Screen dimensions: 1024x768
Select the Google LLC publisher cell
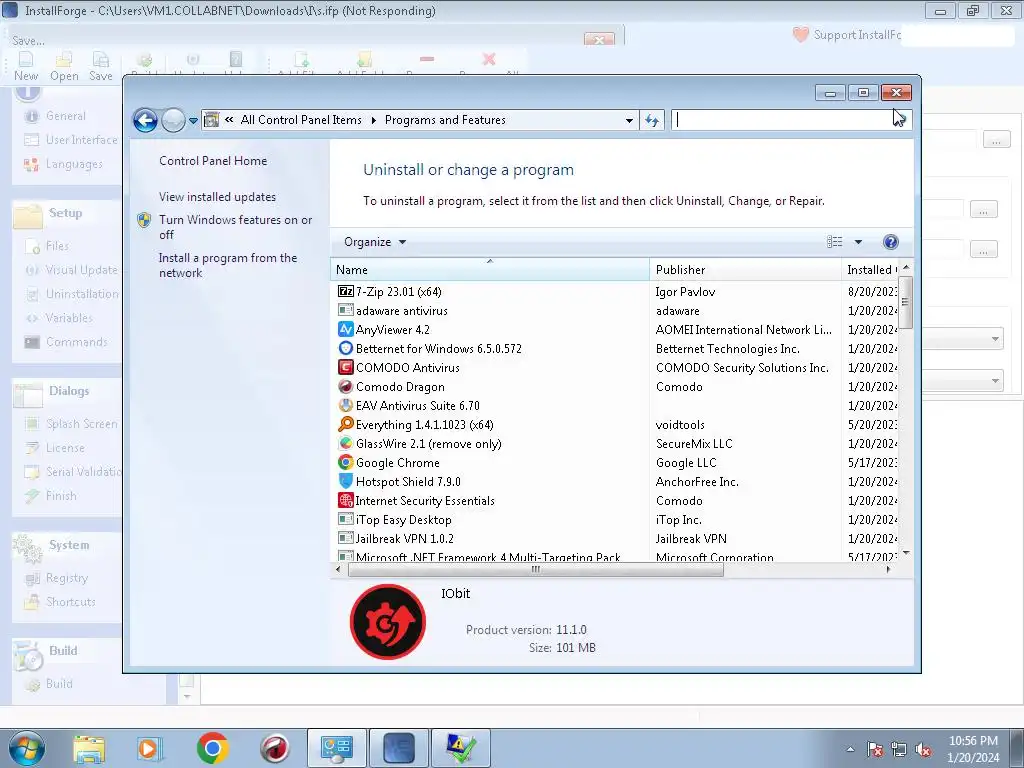pos(686,462)
